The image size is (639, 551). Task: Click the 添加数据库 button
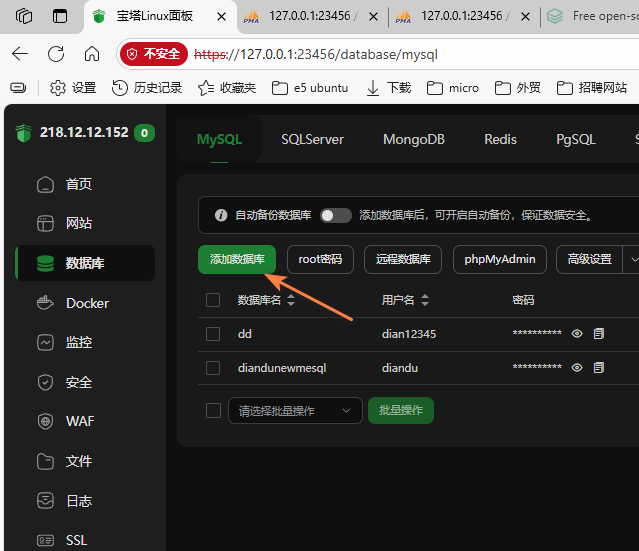point(237,259)
